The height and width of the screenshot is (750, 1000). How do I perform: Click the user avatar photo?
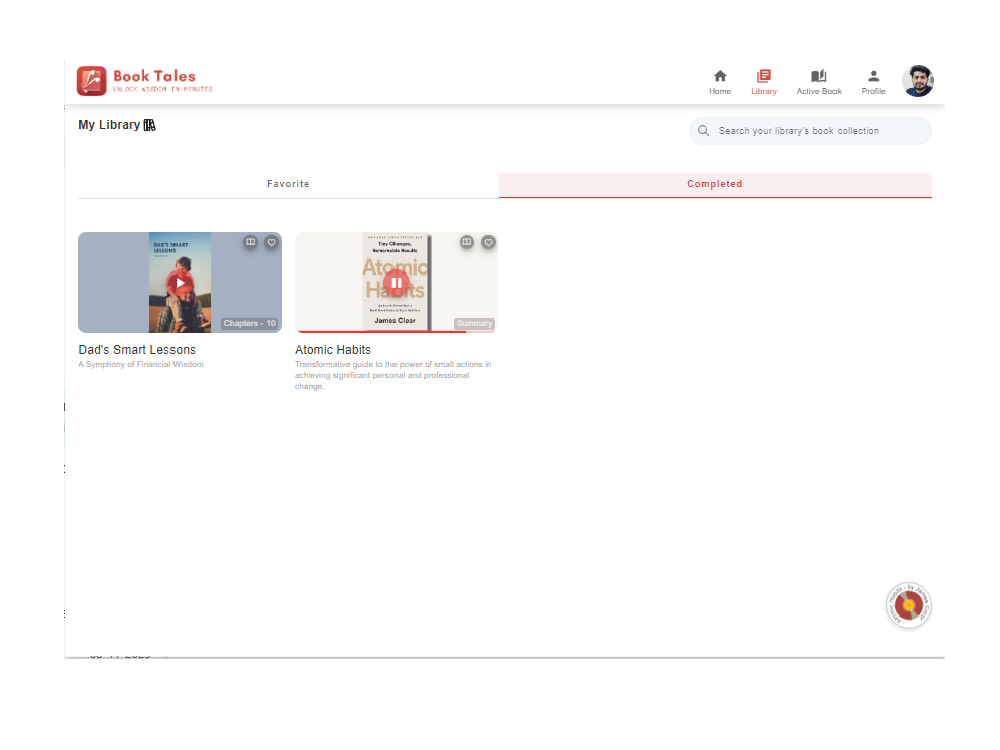918,81
